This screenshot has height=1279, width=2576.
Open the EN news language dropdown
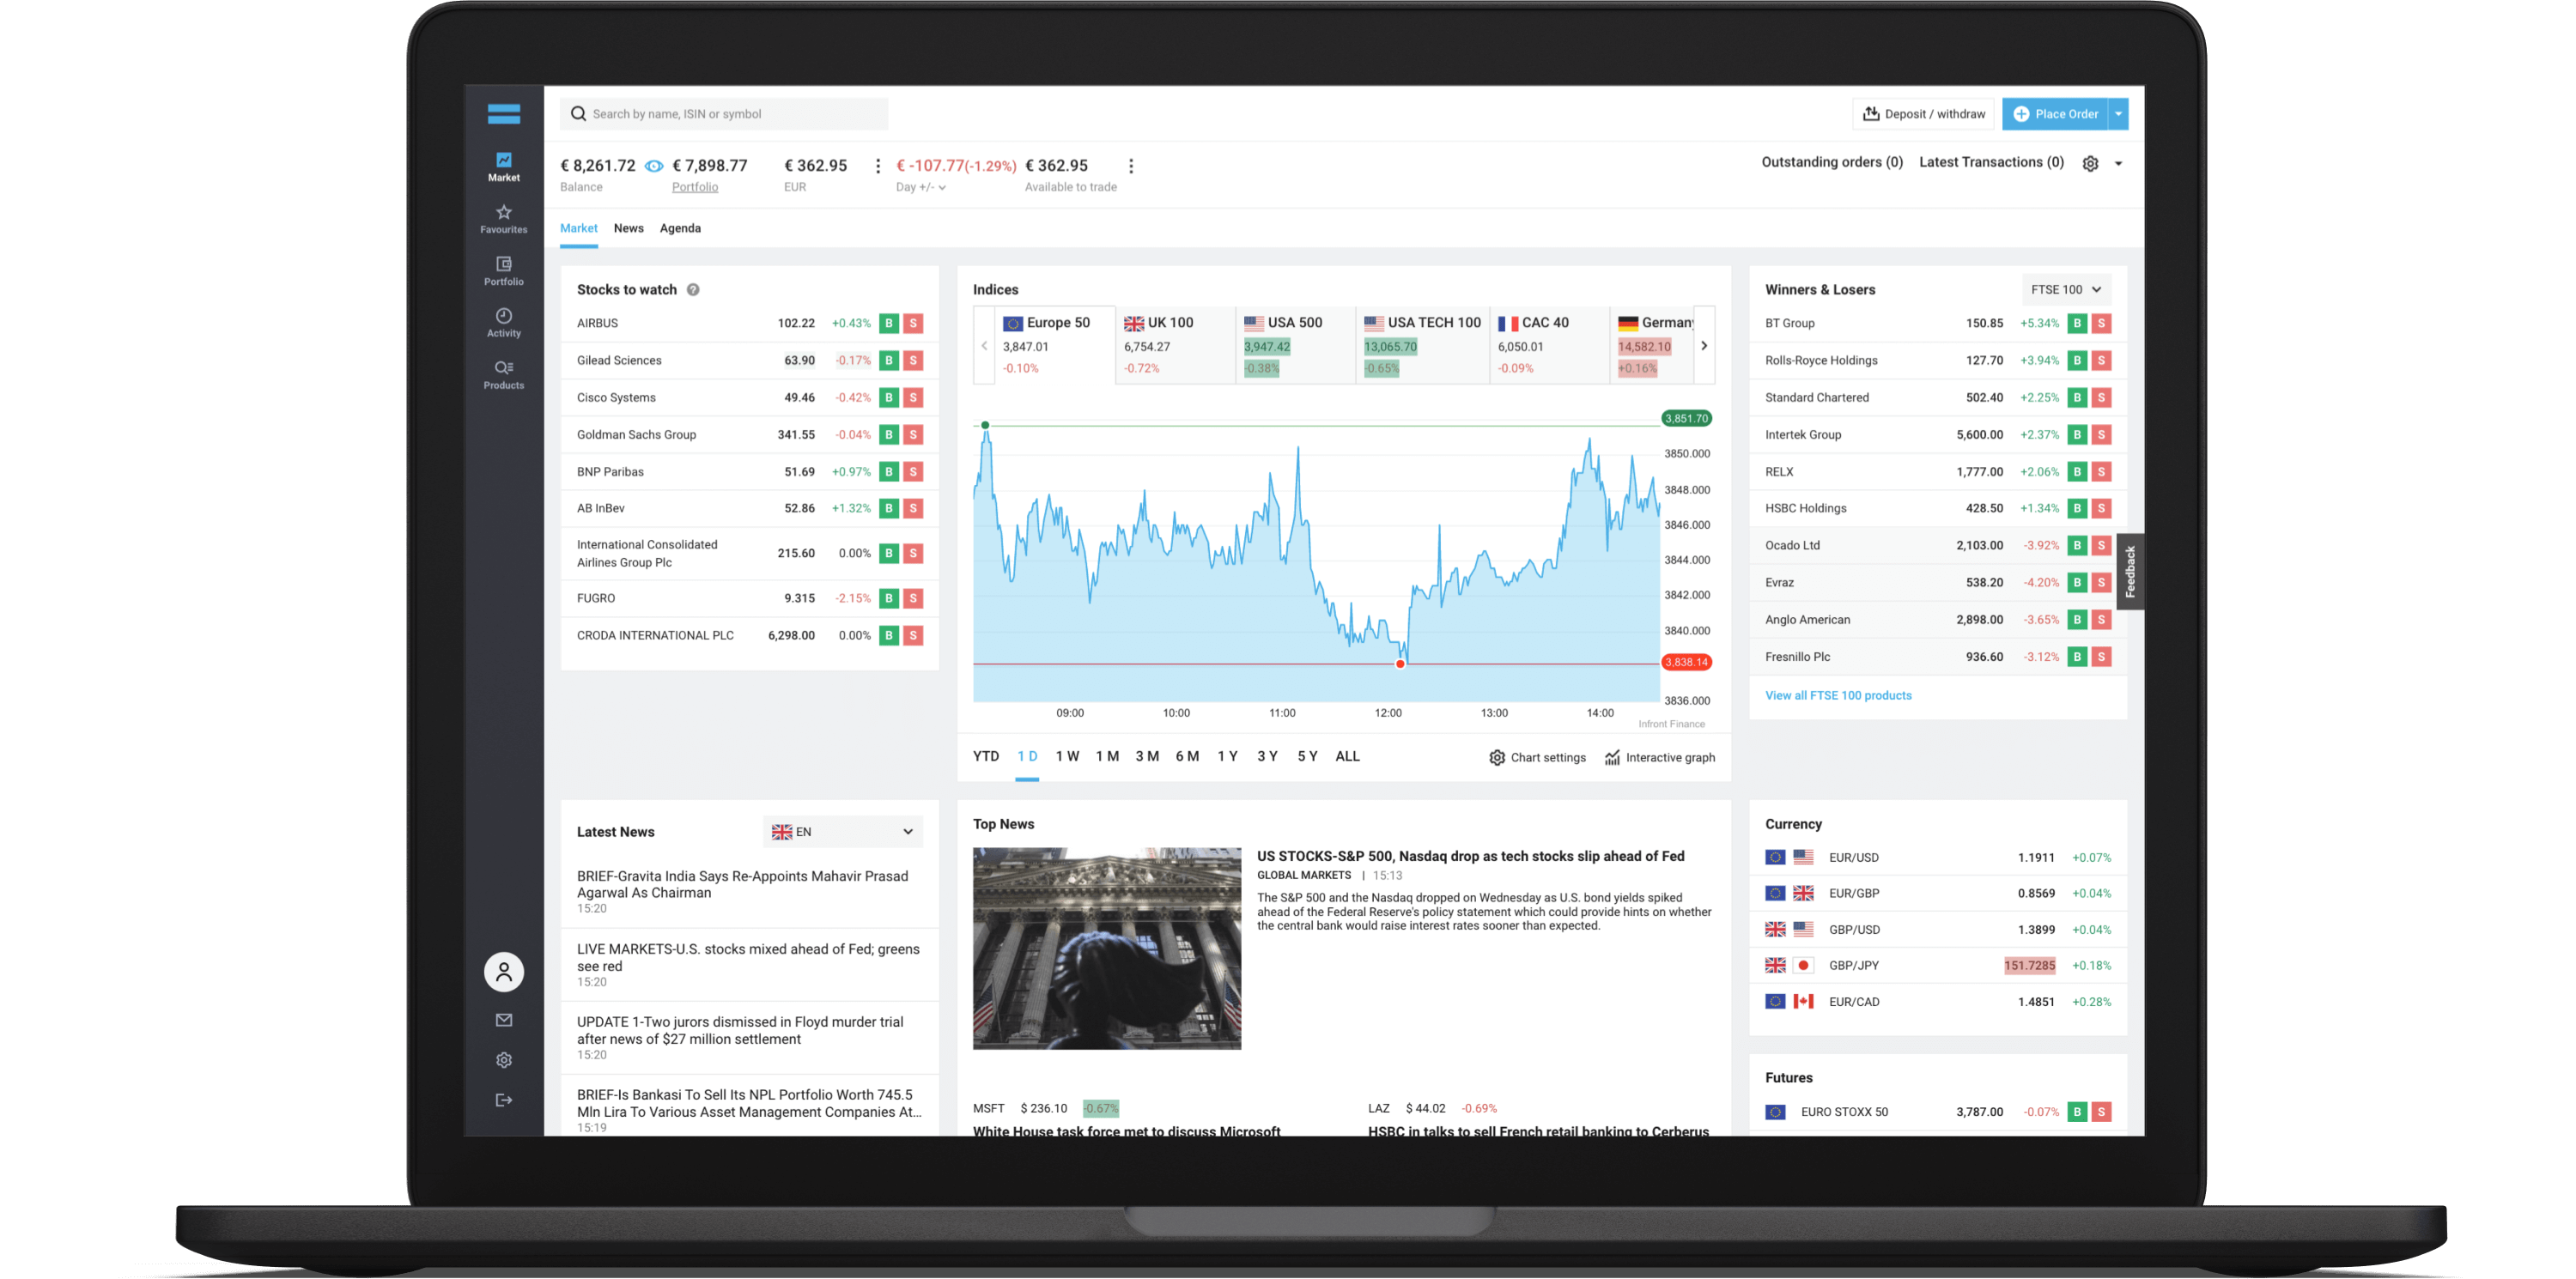843,832
